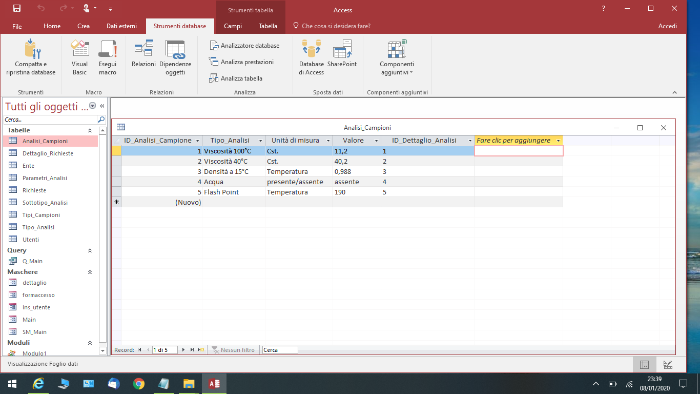
Task: Create new blank record button
Action: tap(201, 350)
